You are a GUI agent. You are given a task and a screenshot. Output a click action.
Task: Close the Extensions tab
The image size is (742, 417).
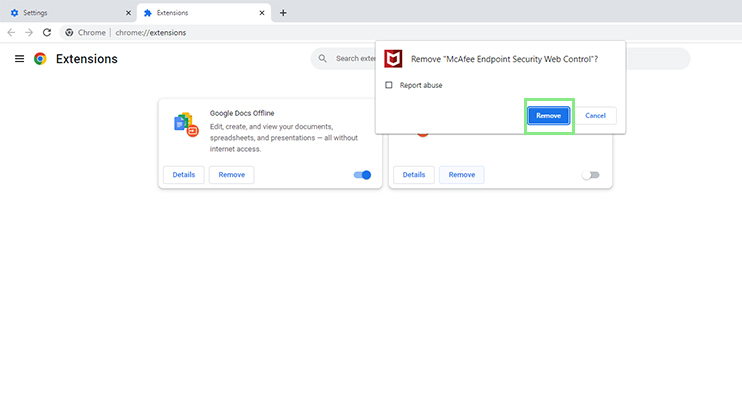pyautogui.click(x=262, y=13)
